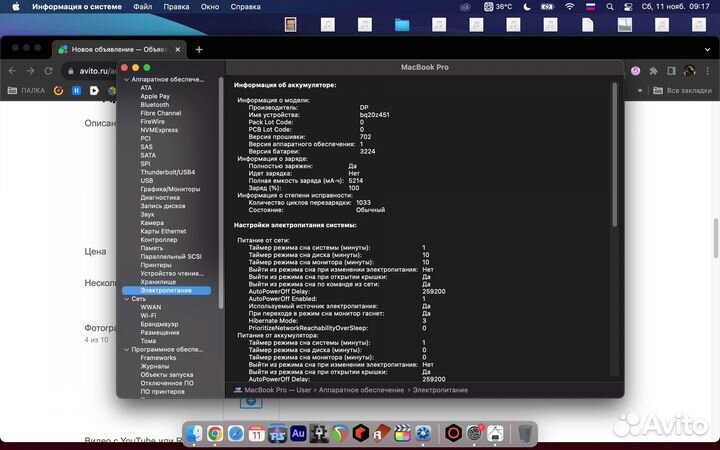The height and width of the screenshot is (450, 720).
Task: Open the Calendar app in the dock
Action: click(x=256, y=433)
